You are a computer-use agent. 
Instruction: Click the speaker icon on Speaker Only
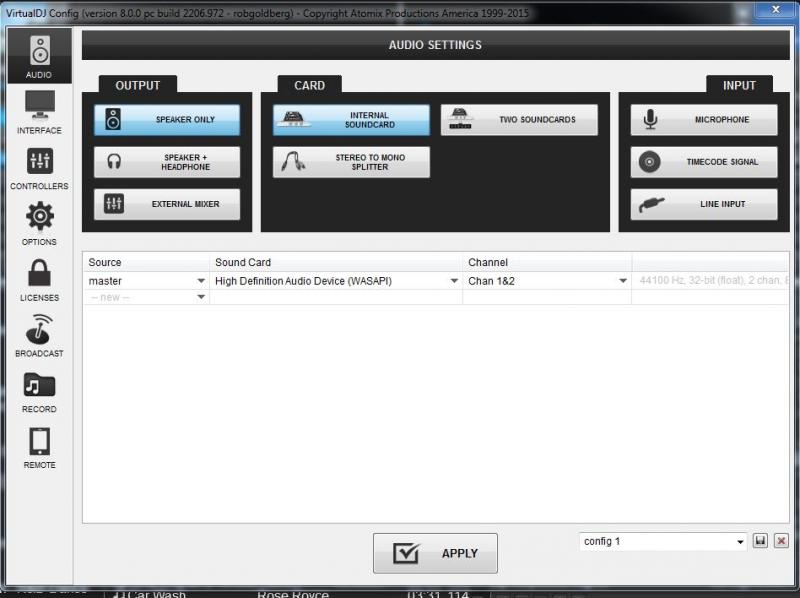[x=113, y=119]
